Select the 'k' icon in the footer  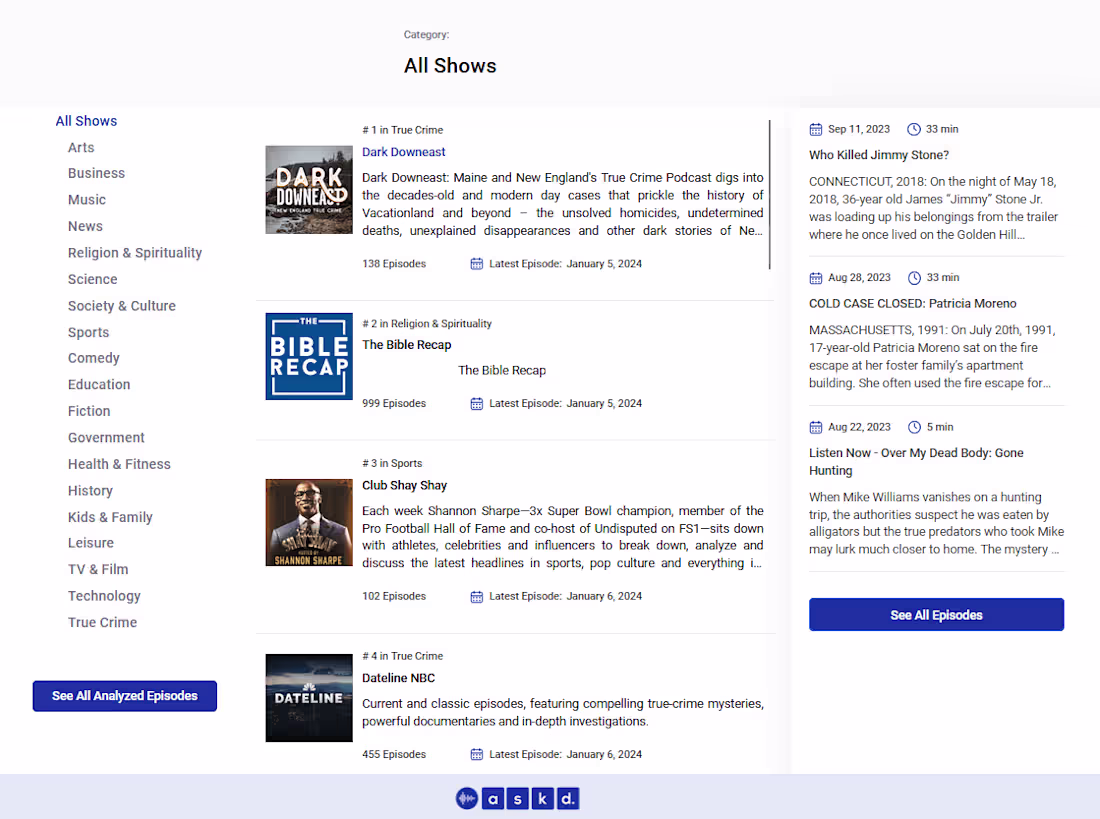click(543, 798)
